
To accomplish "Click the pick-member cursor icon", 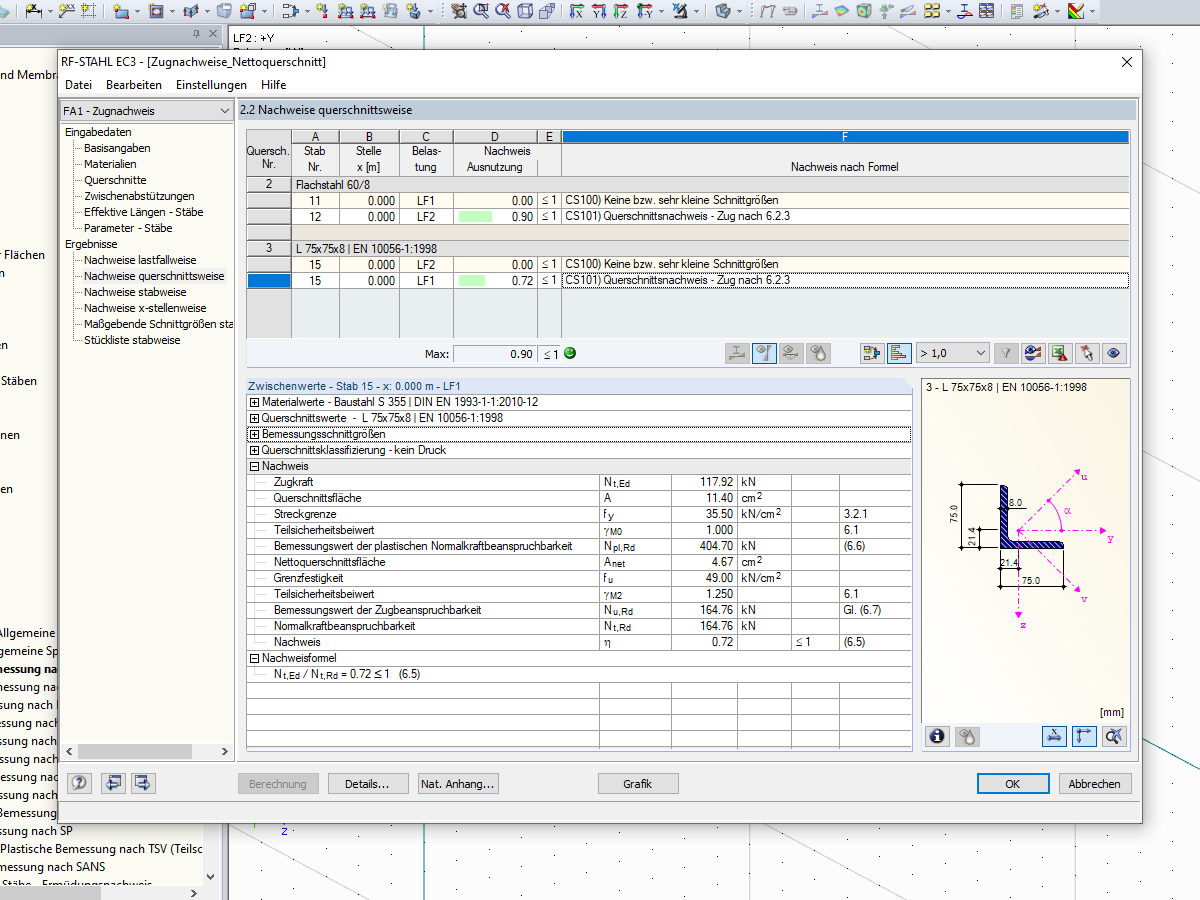I will [1087, 353].
